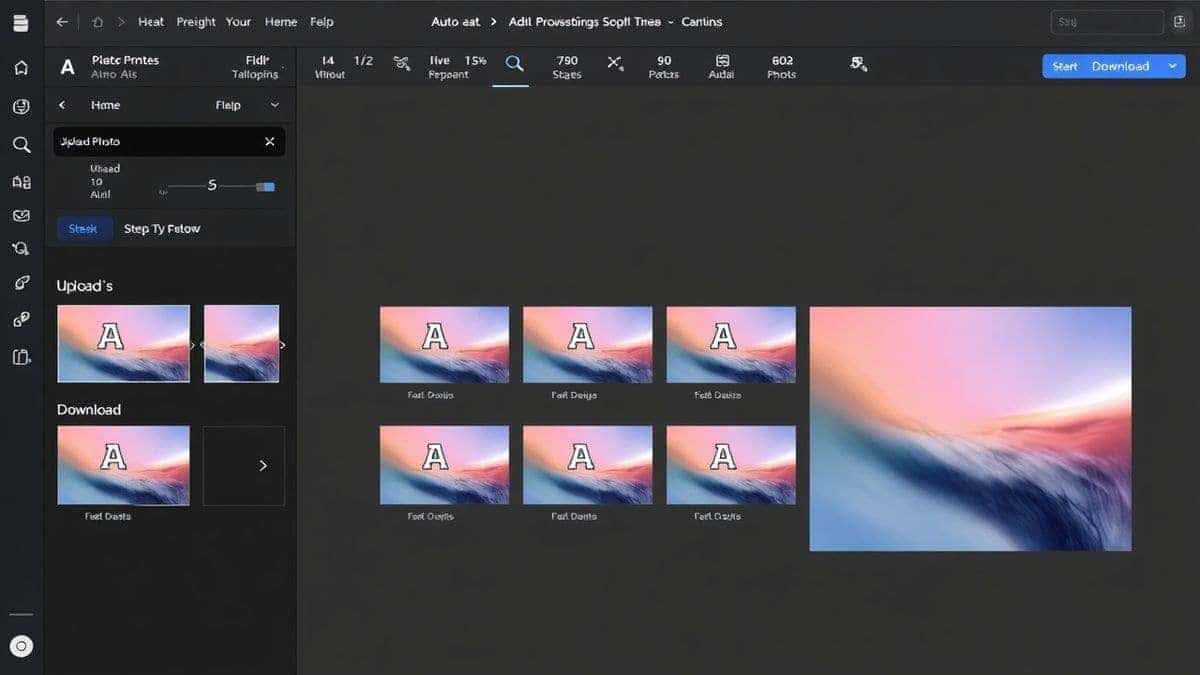The image size is (1200, 675).
Task: Click the toolbar icon before the Ilve label
Action: click(402, 63)
